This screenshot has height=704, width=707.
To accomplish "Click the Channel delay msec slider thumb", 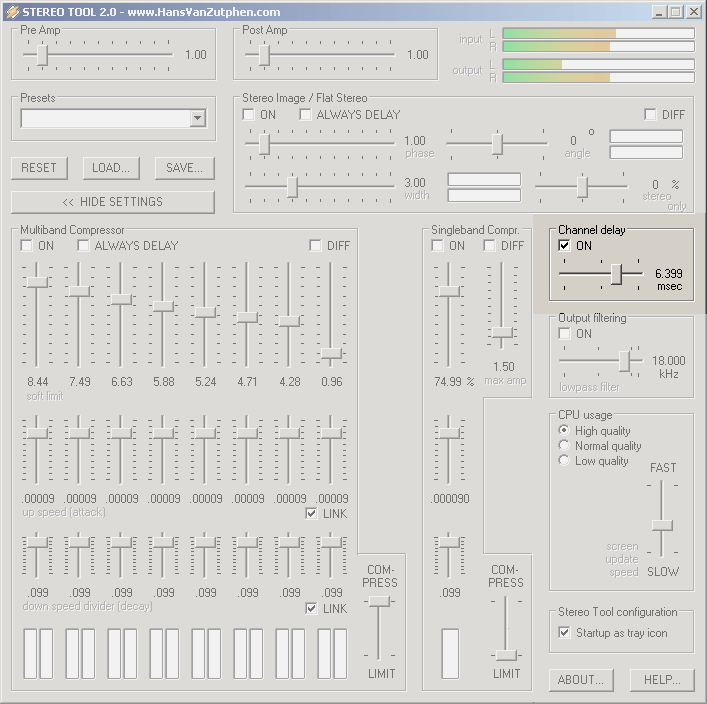I will click(x=616, y=274).
